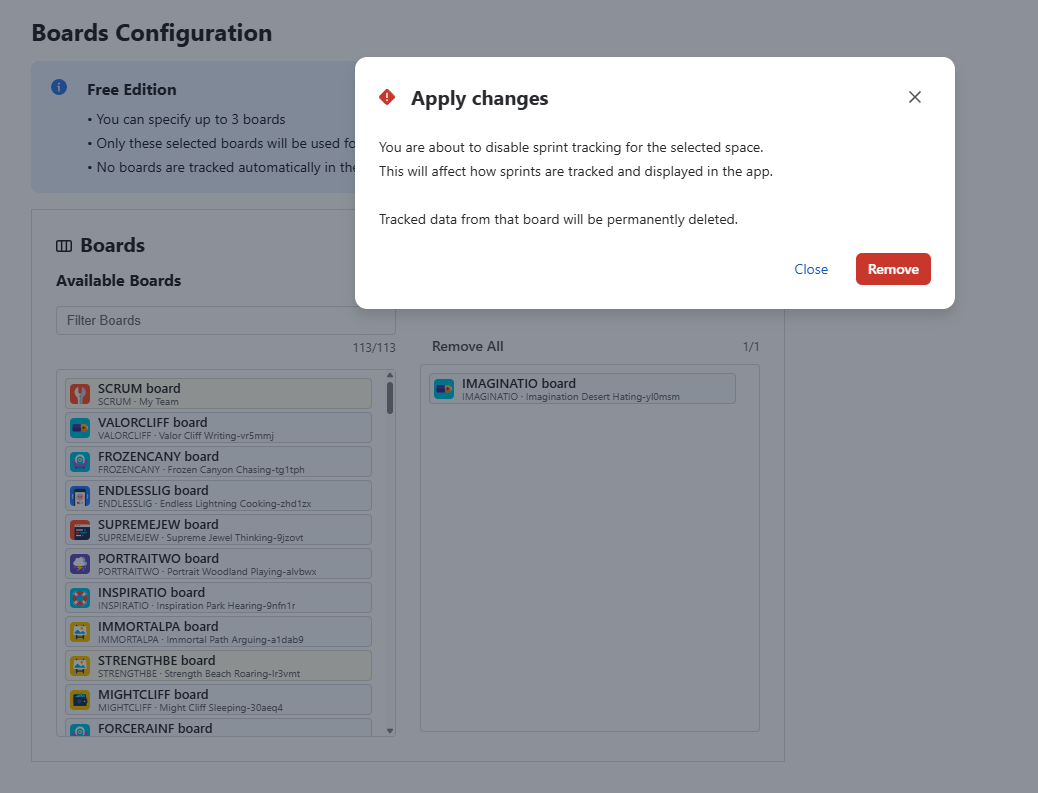Click the INSPIRATIO board project icon
The height and width of the screenshot is (793, 1038).
pos(80,598)
